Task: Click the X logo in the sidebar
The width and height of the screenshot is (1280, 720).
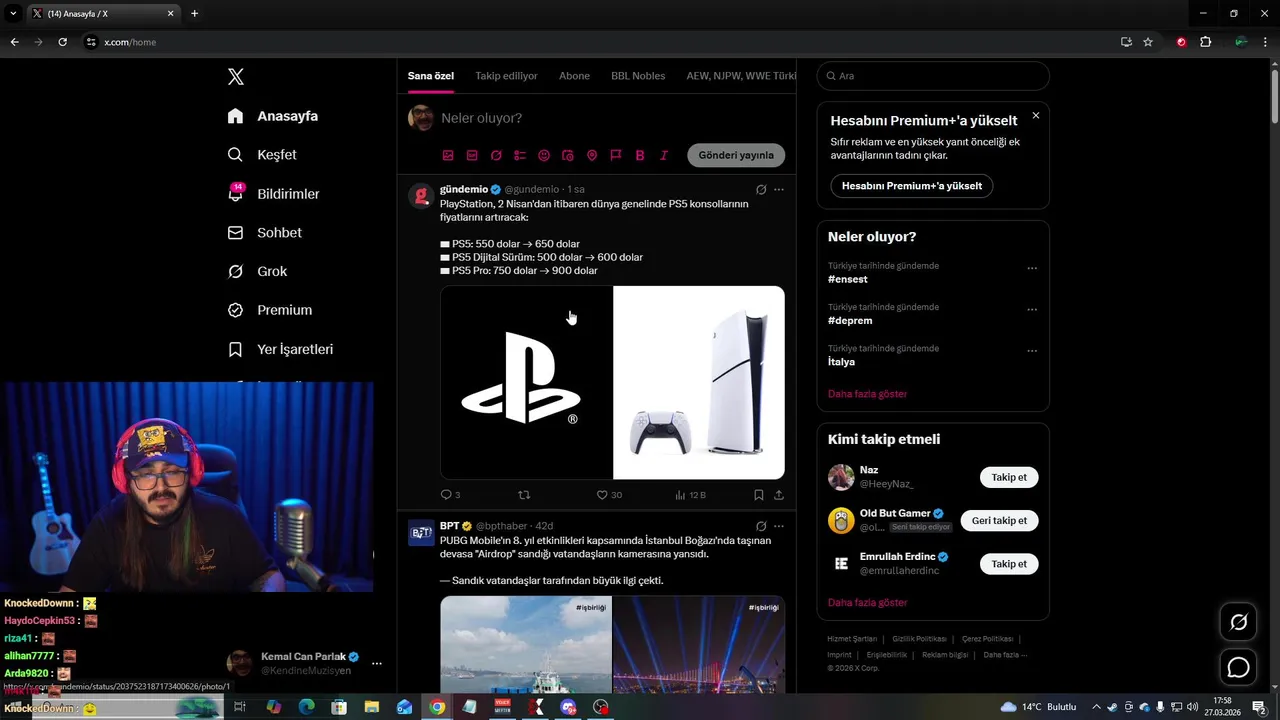Action: click(x=236, y=77)
